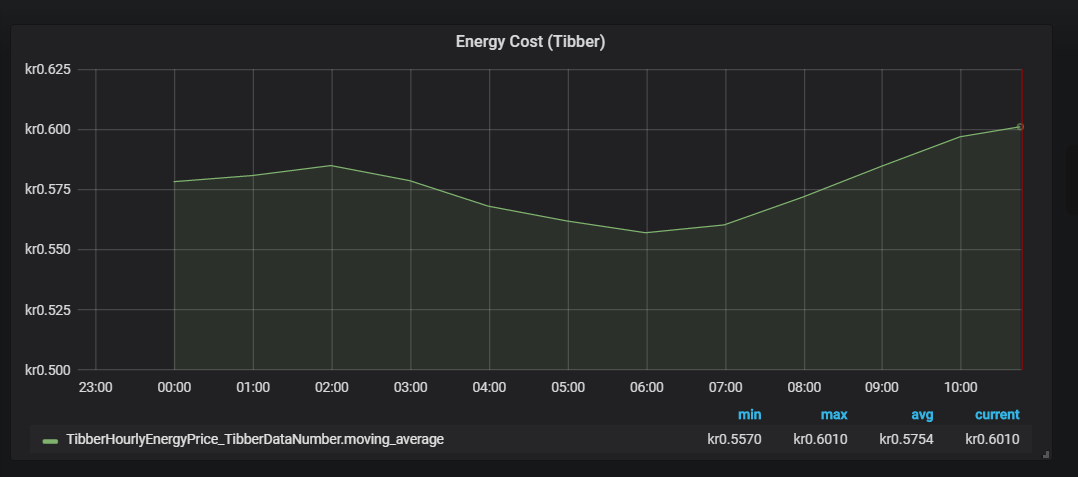
Task: Open the Energy Cost (Tibber) panel title menu
Action: tap(530, 42)
